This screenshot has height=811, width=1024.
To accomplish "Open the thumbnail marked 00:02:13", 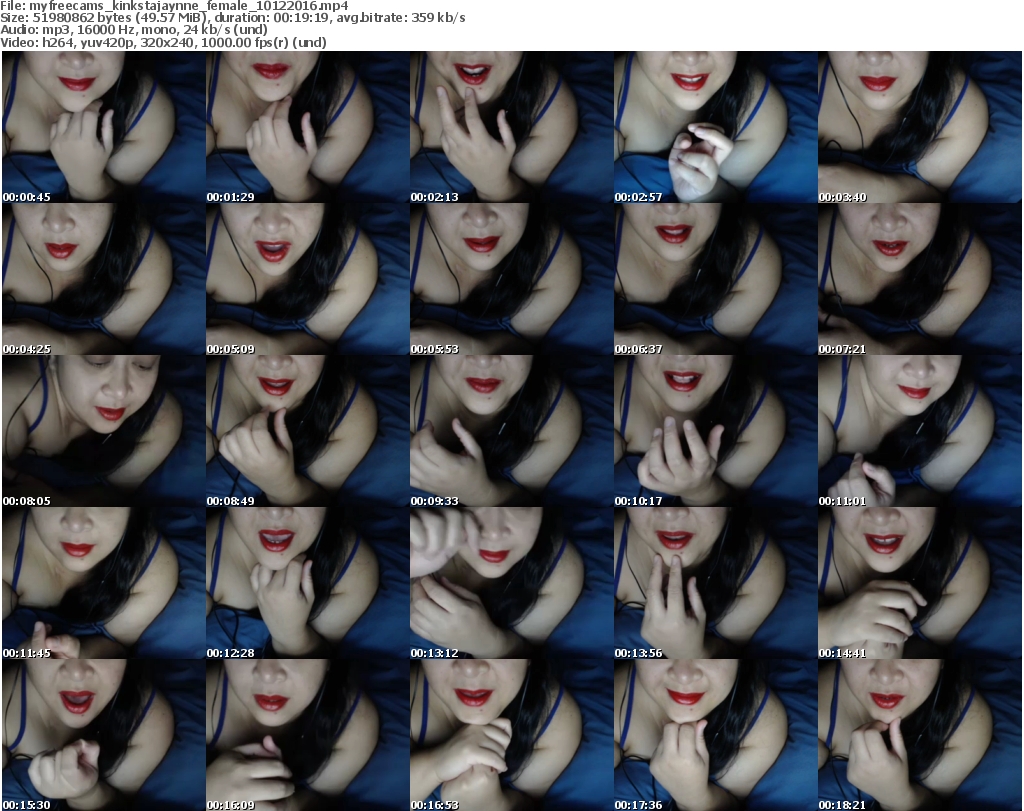I will pos(511,127).
